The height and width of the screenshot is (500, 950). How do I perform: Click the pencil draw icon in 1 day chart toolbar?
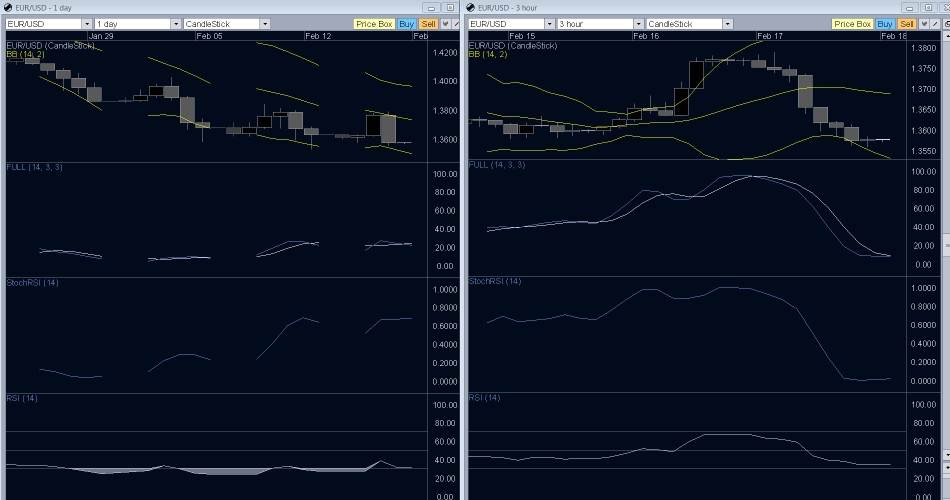[456, 23]
